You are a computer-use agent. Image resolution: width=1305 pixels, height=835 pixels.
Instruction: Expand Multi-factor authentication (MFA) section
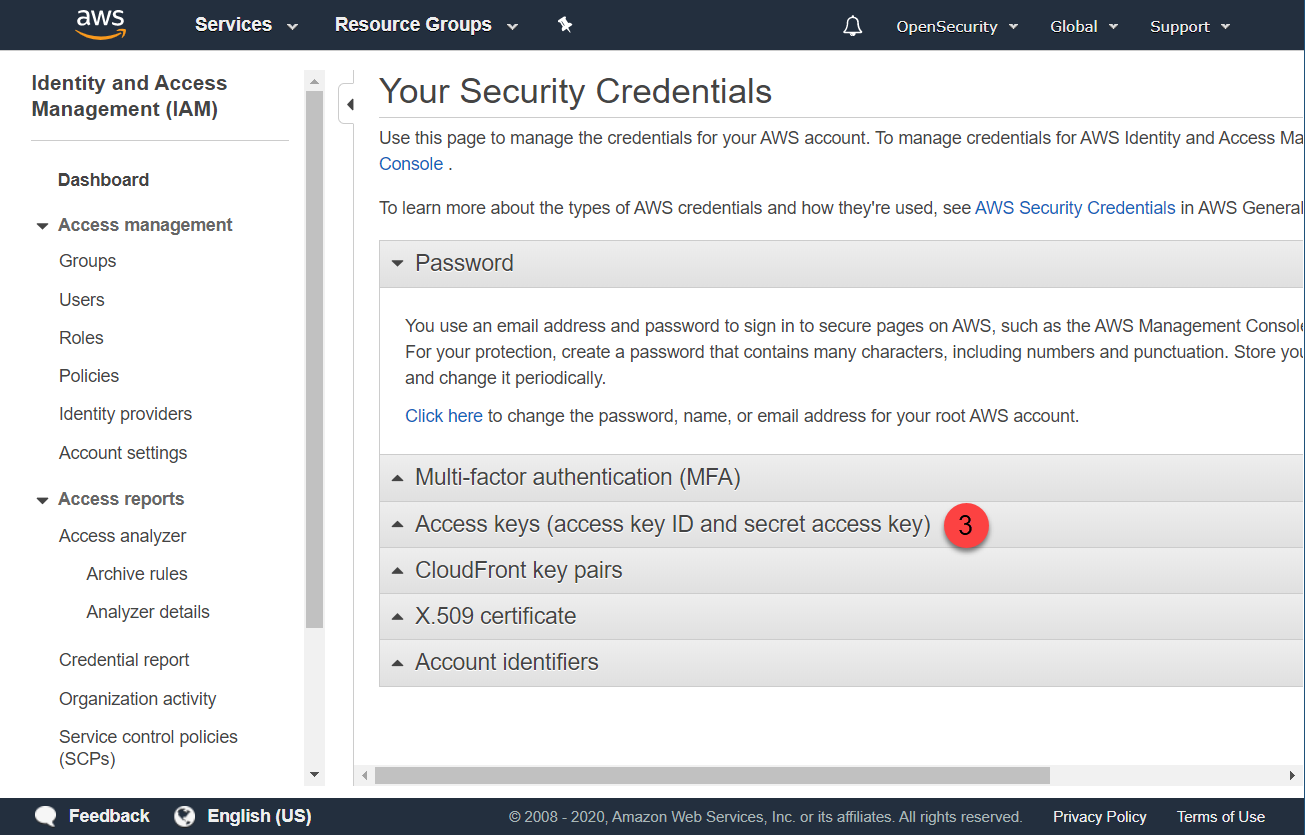click(842, 478)
